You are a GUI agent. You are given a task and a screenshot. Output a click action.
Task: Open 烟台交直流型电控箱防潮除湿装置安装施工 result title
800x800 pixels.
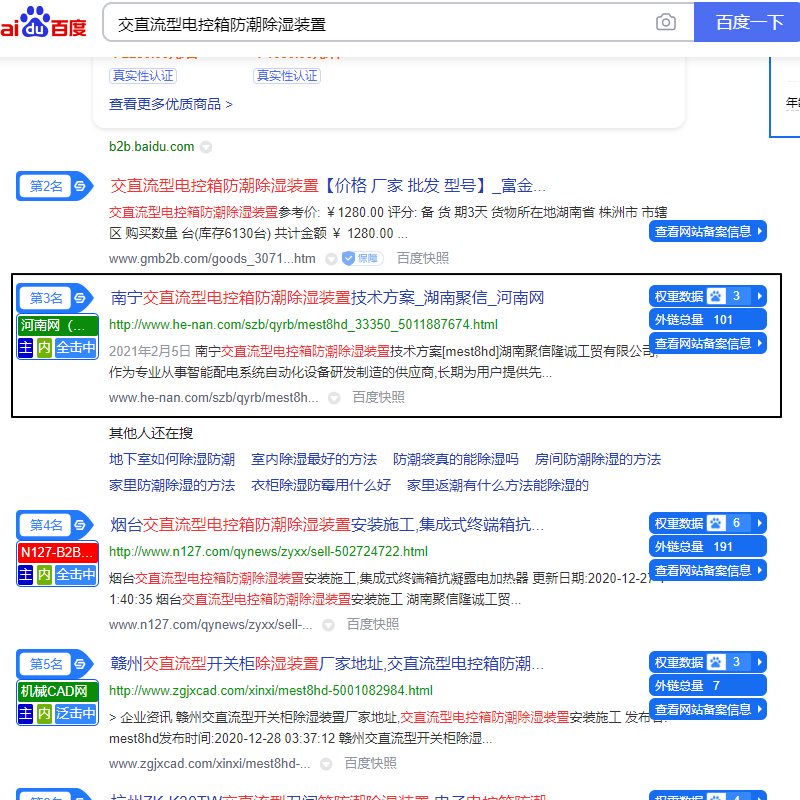click(327, 524)
